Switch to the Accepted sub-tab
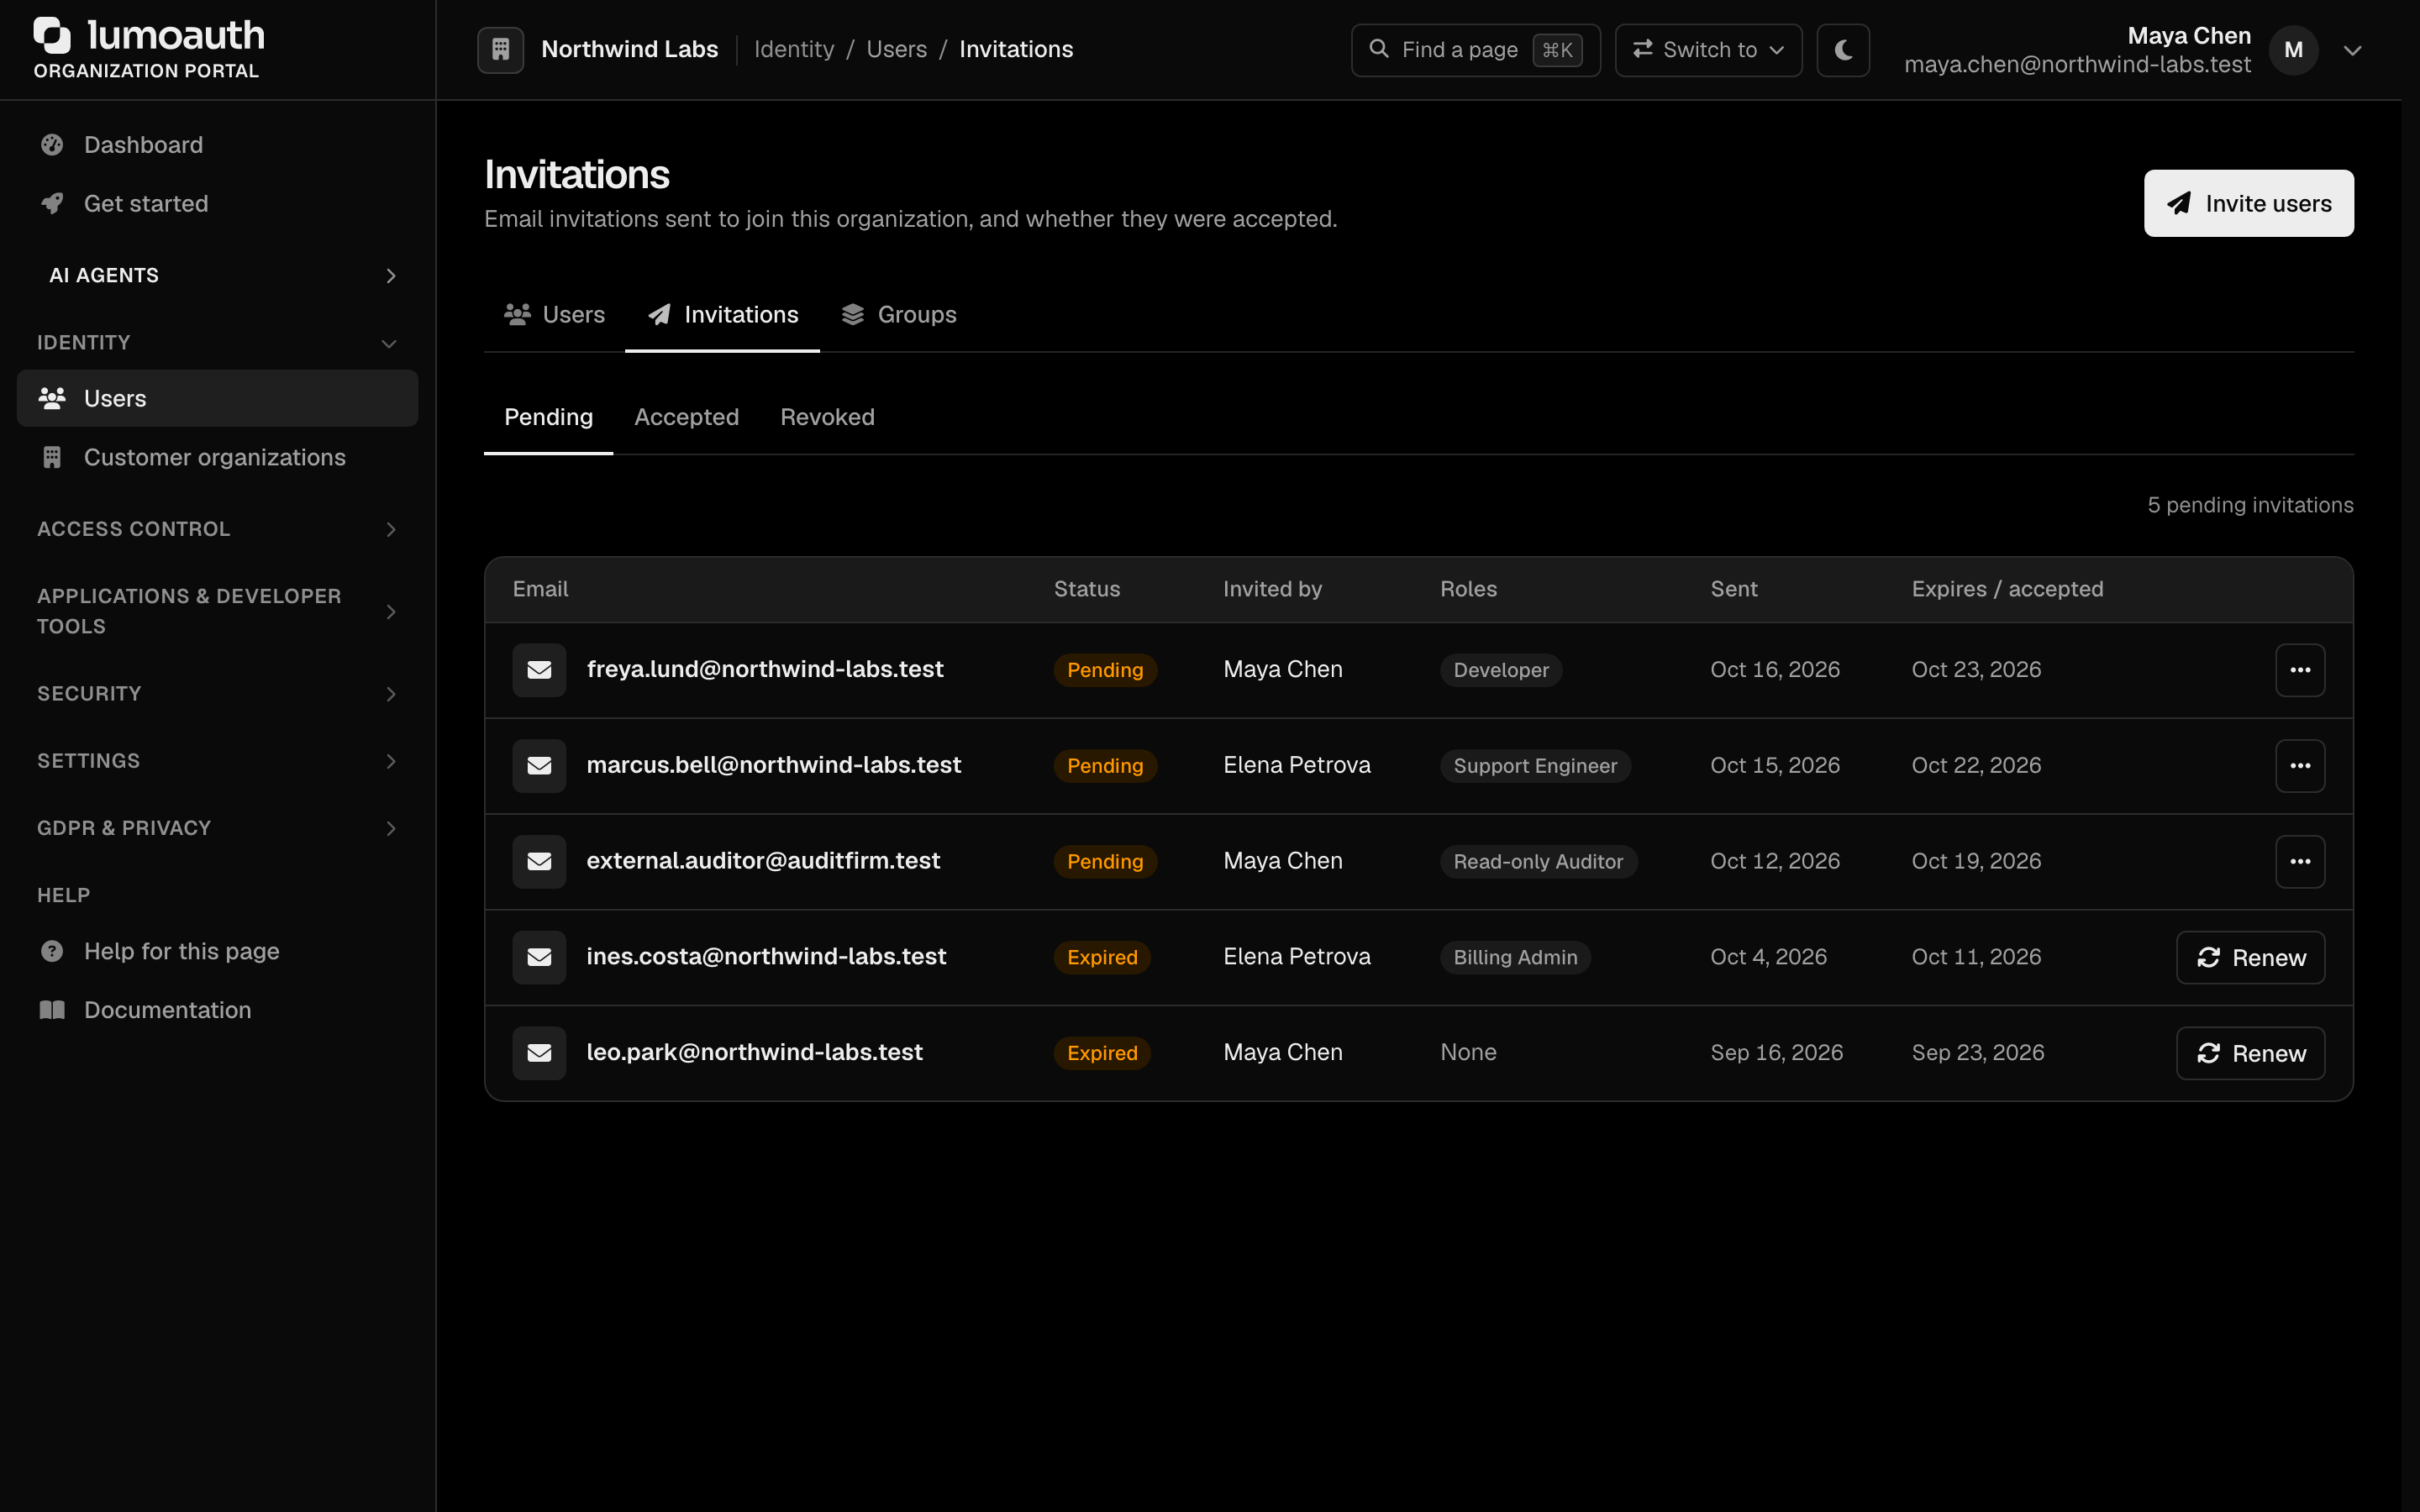This screenshot has width=2420, height=1512. (x=686, y=417)
